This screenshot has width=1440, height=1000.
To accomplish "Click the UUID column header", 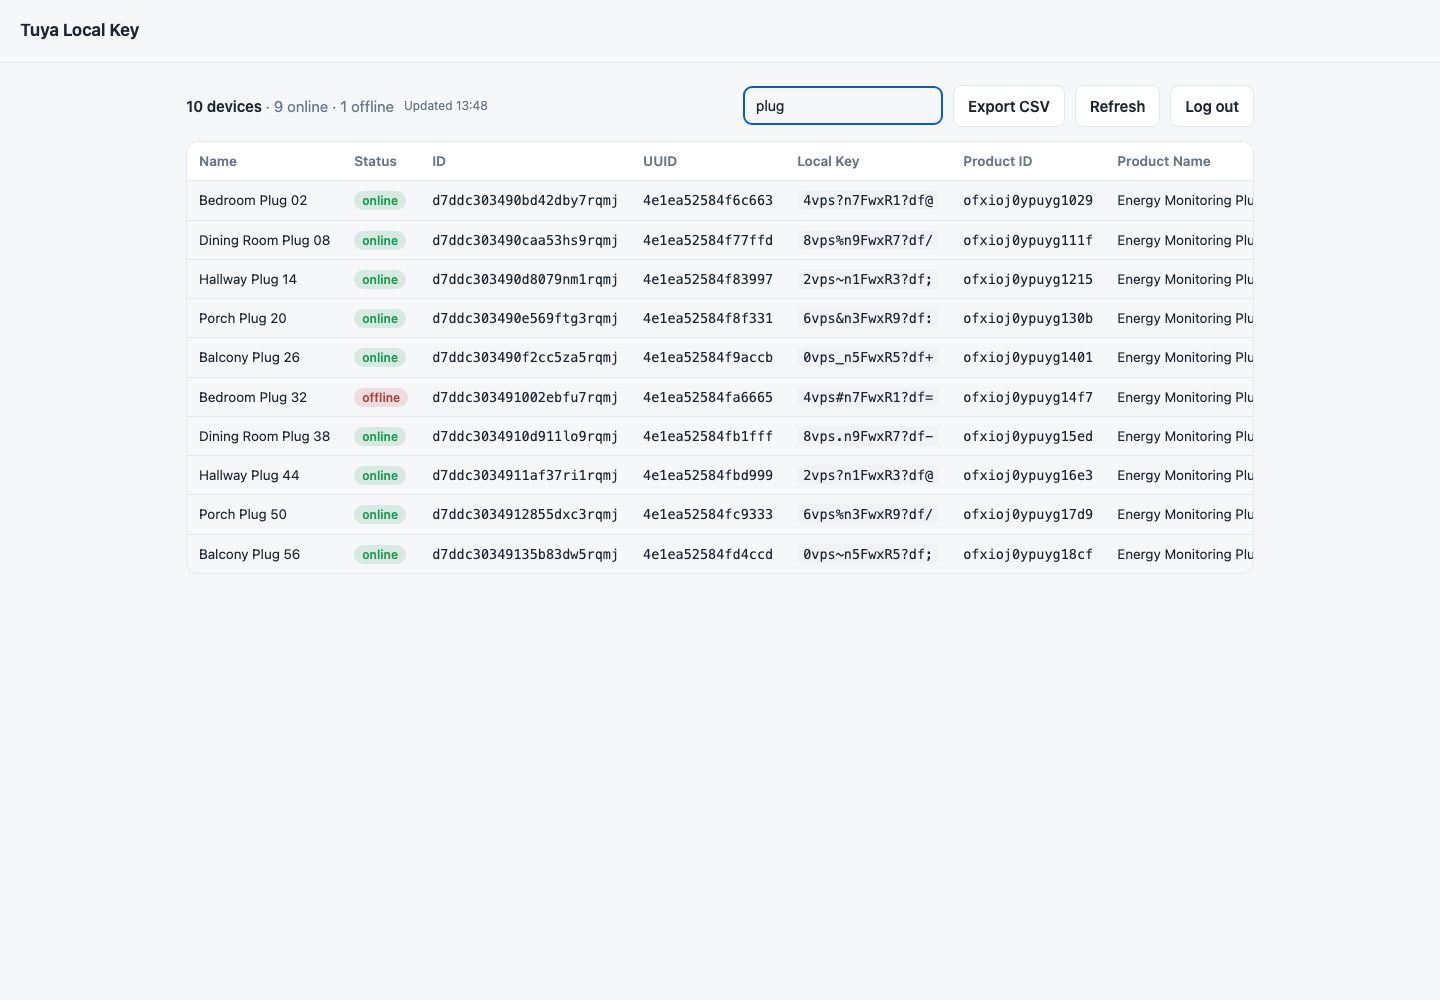I will click(660, 161).
